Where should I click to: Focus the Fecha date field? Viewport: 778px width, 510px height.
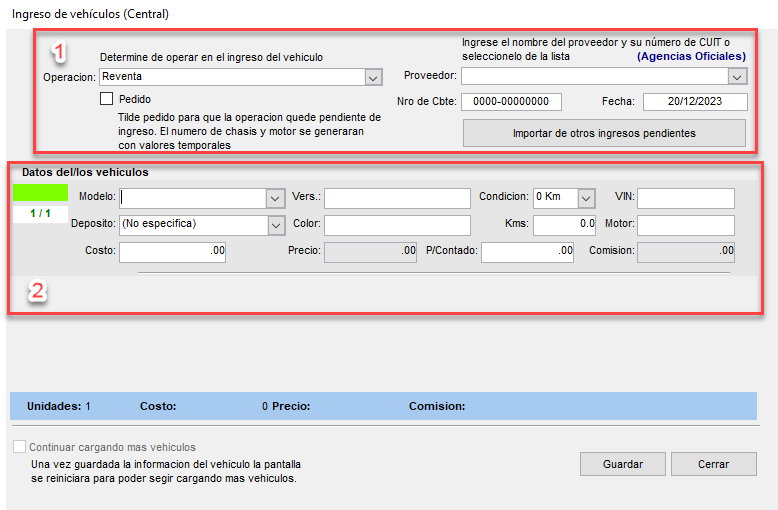click(695, 102)
